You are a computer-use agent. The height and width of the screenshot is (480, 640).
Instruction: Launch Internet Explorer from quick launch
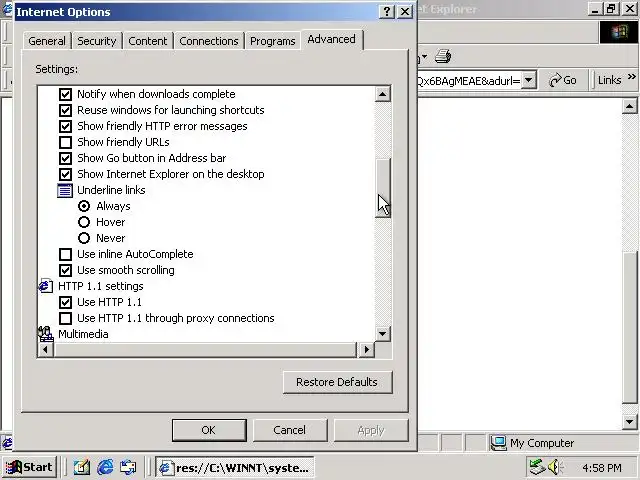pos(105,467)
